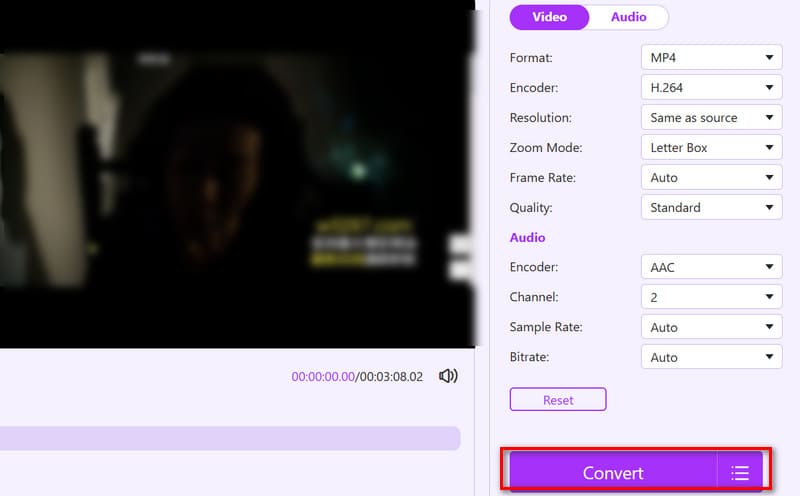Open the Sample Rate dropdown
Viewport: 800px width, 496px height.
tap(711, 327)
